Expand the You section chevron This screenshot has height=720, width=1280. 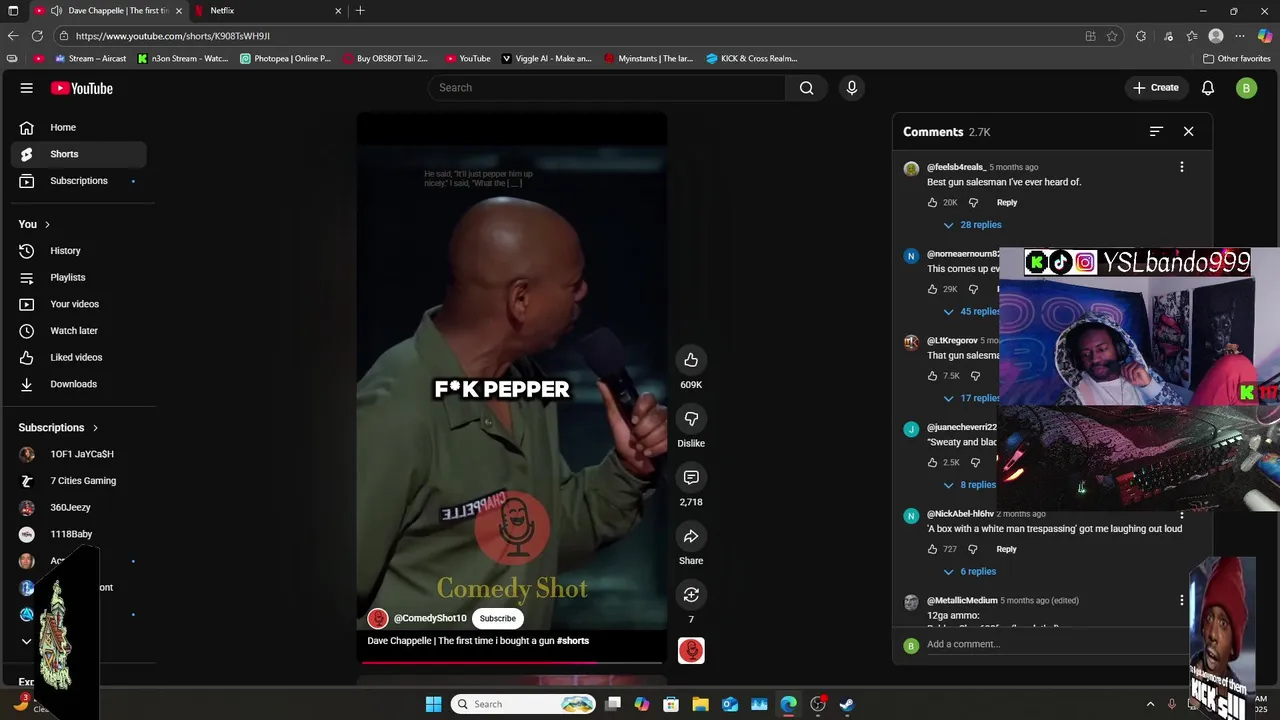47,224
